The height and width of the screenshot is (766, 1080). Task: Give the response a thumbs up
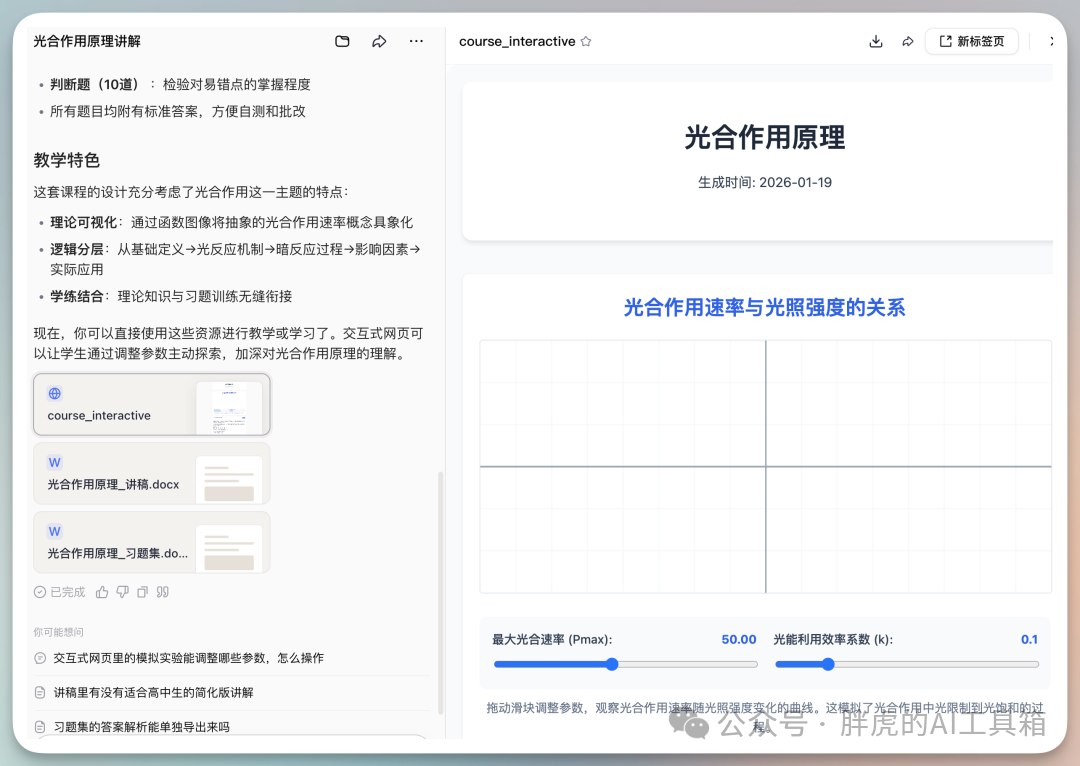tap(102, 592)
